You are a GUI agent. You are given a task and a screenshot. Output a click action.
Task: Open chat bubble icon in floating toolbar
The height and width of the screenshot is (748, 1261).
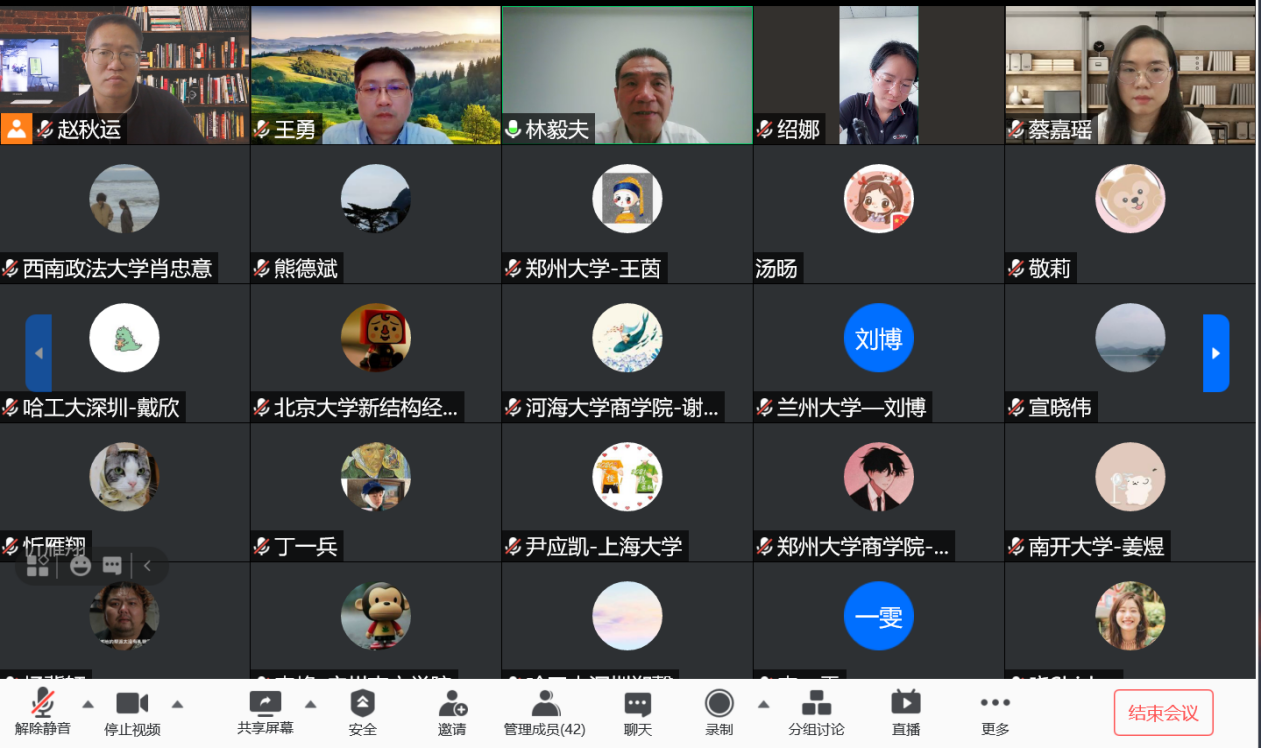point(112,566)
